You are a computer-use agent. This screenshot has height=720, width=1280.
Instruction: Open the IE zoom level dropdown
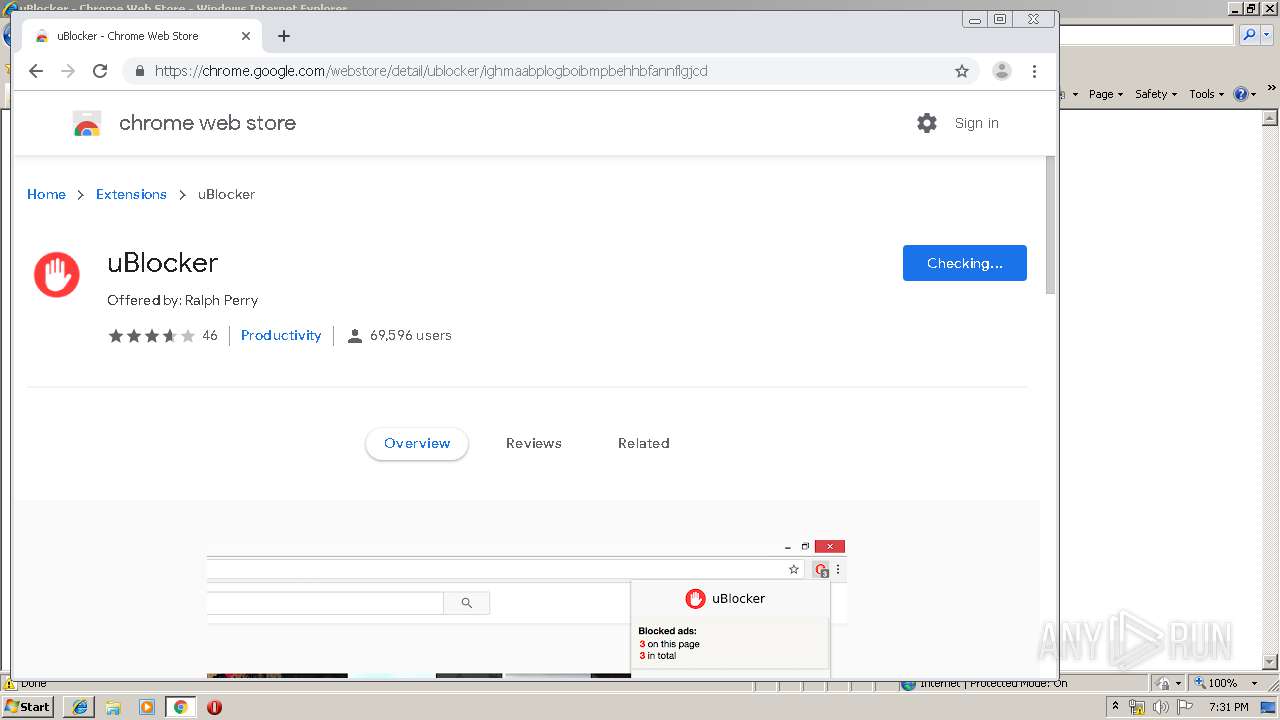(x=1254, y=683)
